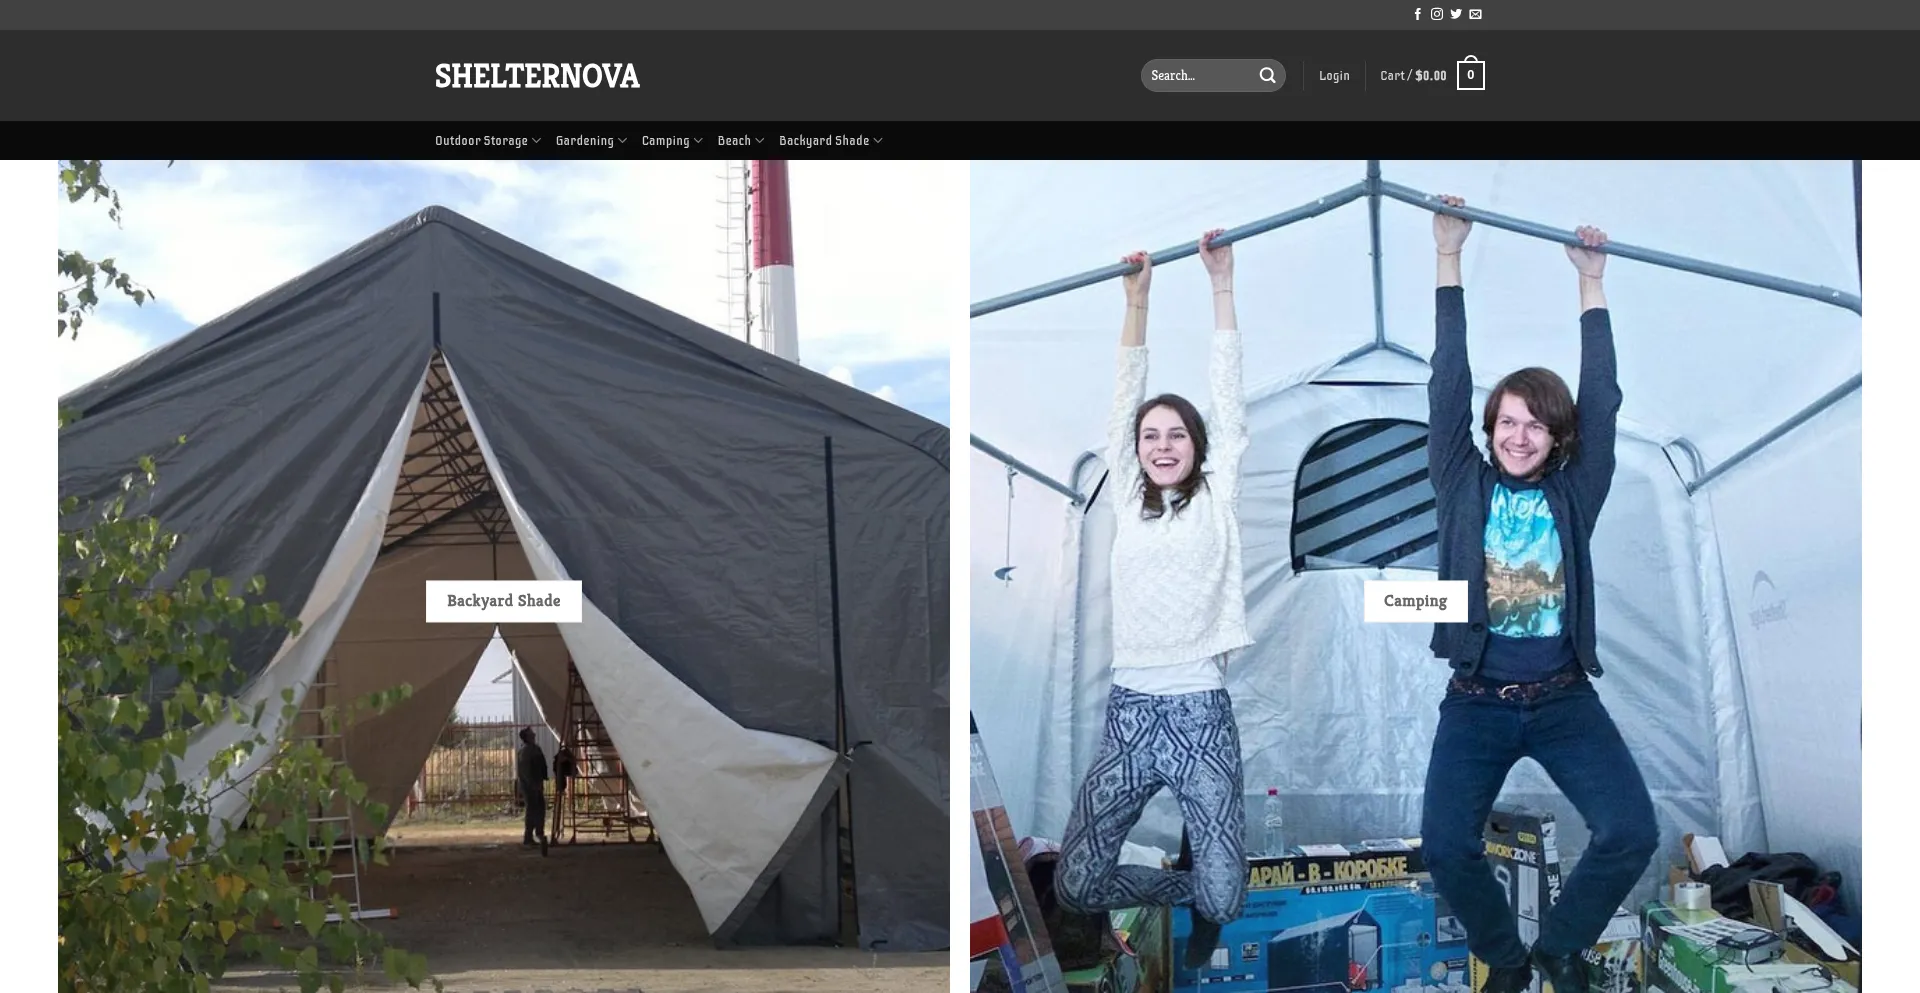
Task: Expand the Outdoor Storage dropdown chevron
Action: (x=537, y=141)
